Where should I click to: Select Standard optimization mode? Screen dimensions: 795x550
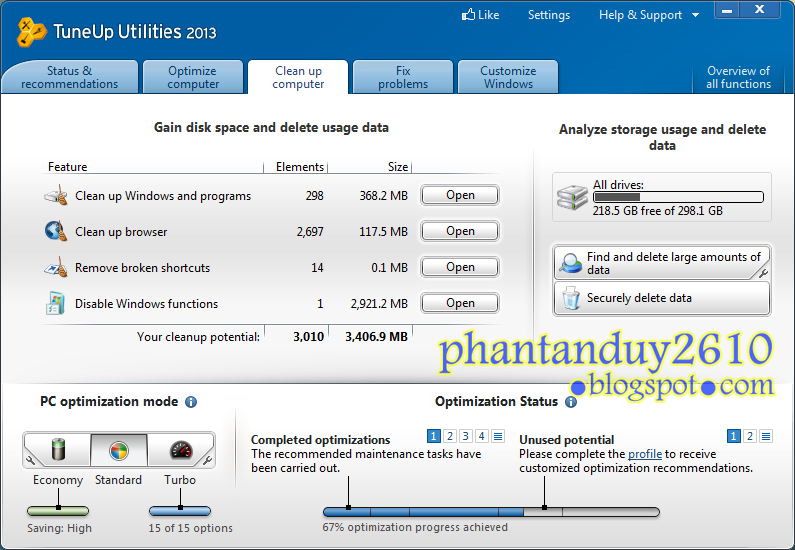(119, 450)
